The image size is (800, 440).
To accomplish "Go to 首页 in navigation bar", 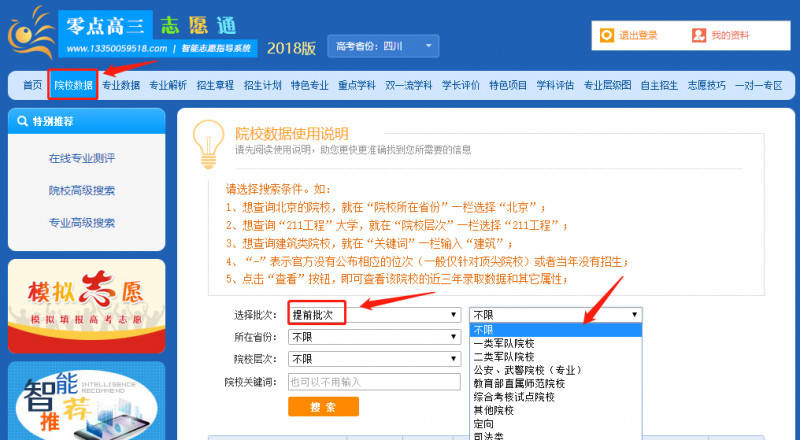I will click(33, 85).
